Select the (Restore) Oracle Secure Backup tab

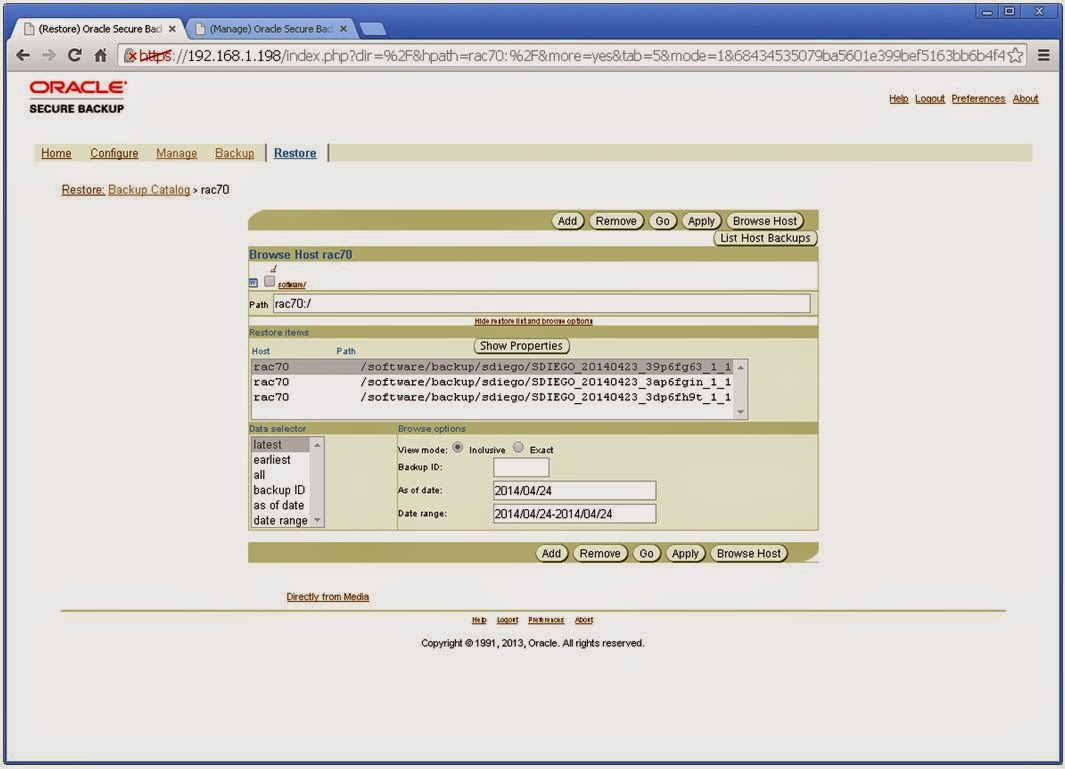(100, 29)
